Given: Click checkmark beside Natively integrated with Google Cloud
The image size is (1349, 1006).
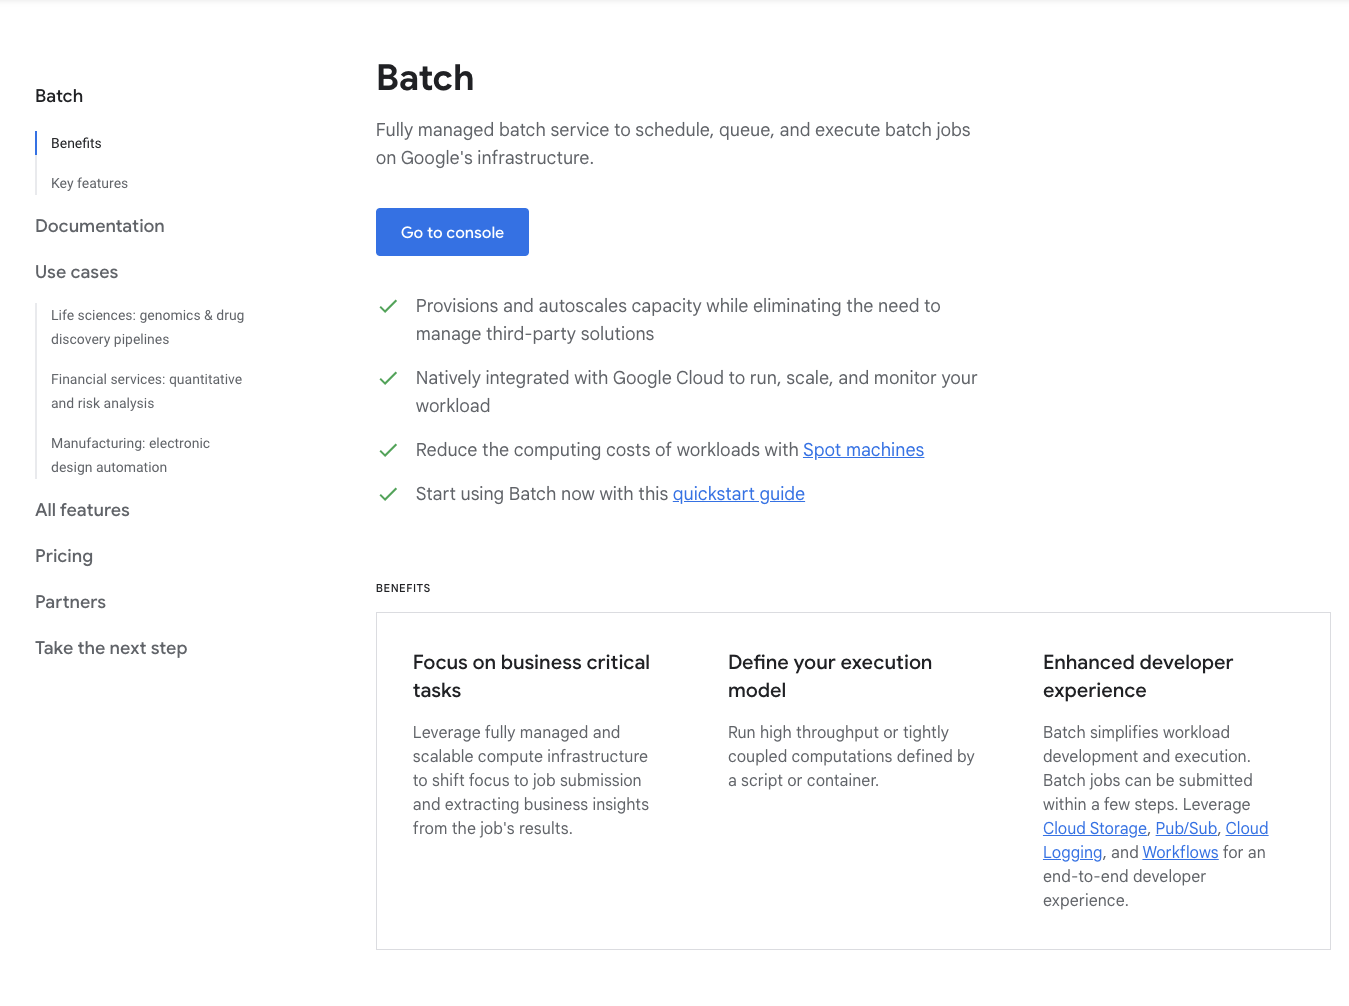Looking at the screenshot, I should [388, 378].
